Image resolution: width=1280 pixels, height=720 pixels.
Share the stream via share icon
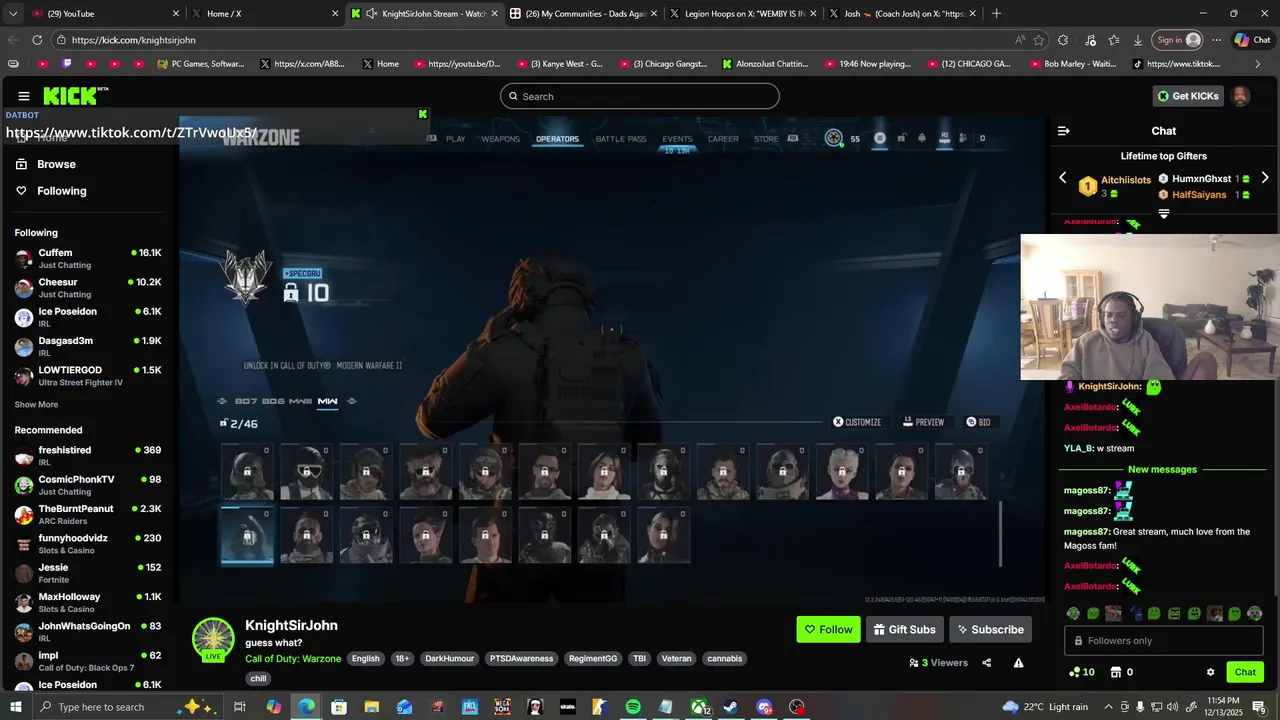987,663
